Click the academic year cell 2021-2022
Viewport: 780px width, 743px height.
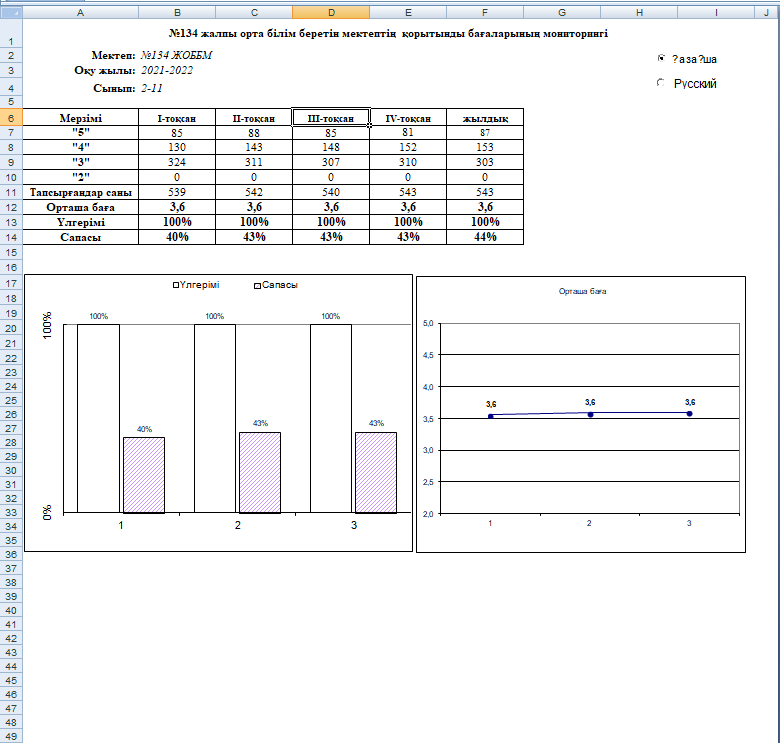[167, 71]
